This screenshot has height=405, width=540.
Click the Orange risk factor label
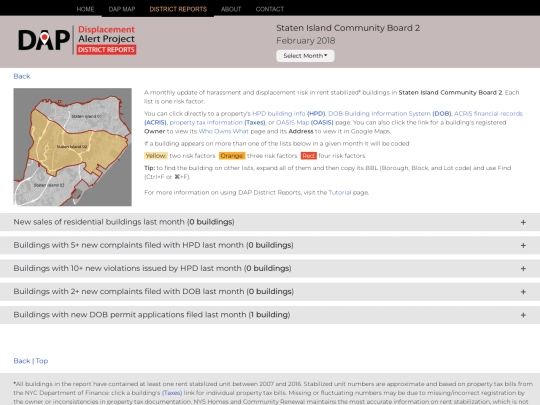tap(232, 156)
